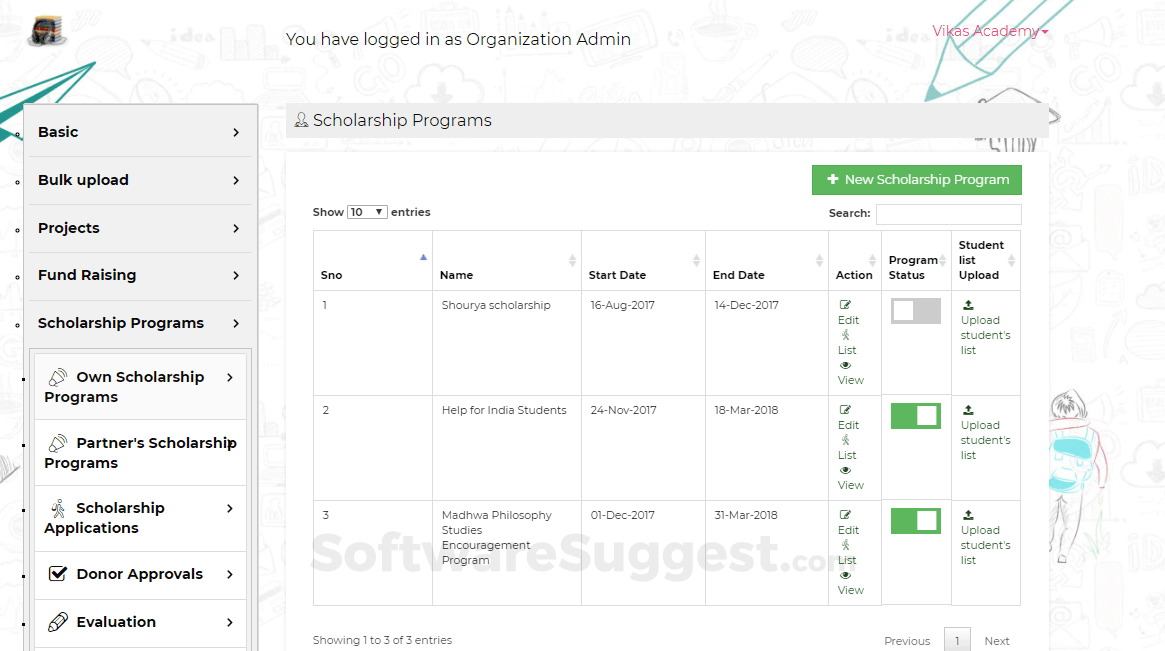
Task: Click the Scholarship Applications running-person icon
Action: (58, 508)
